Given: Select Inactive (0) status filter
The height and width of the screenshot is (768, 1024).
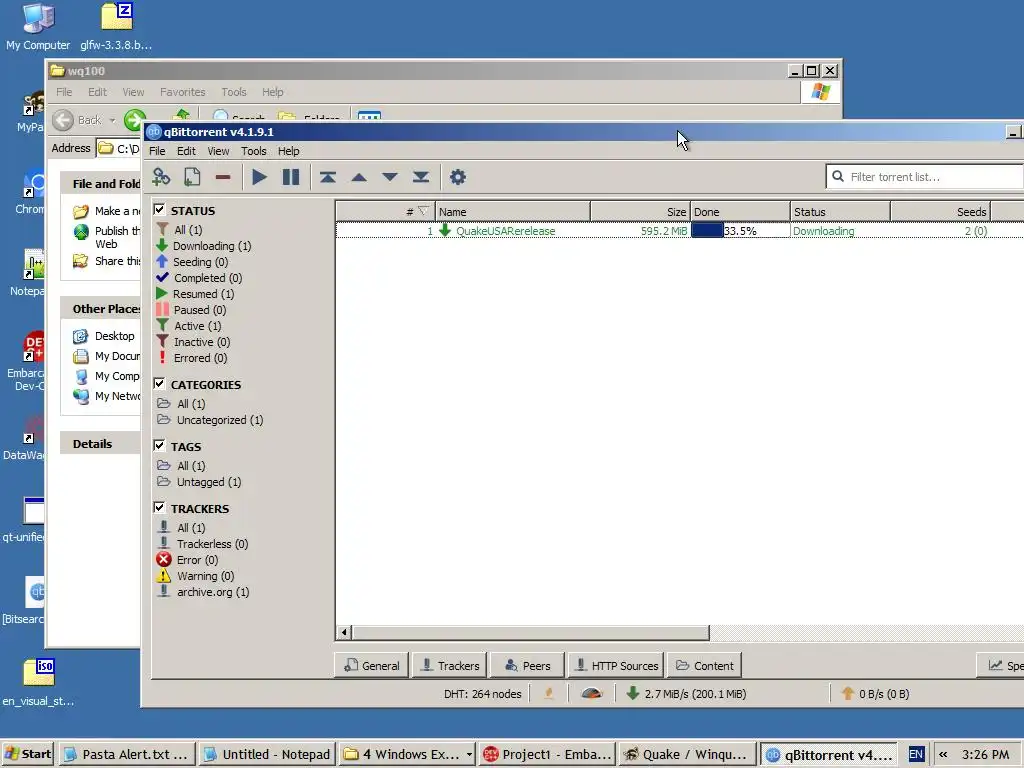Looking at the screenshot, I should 193,342.
